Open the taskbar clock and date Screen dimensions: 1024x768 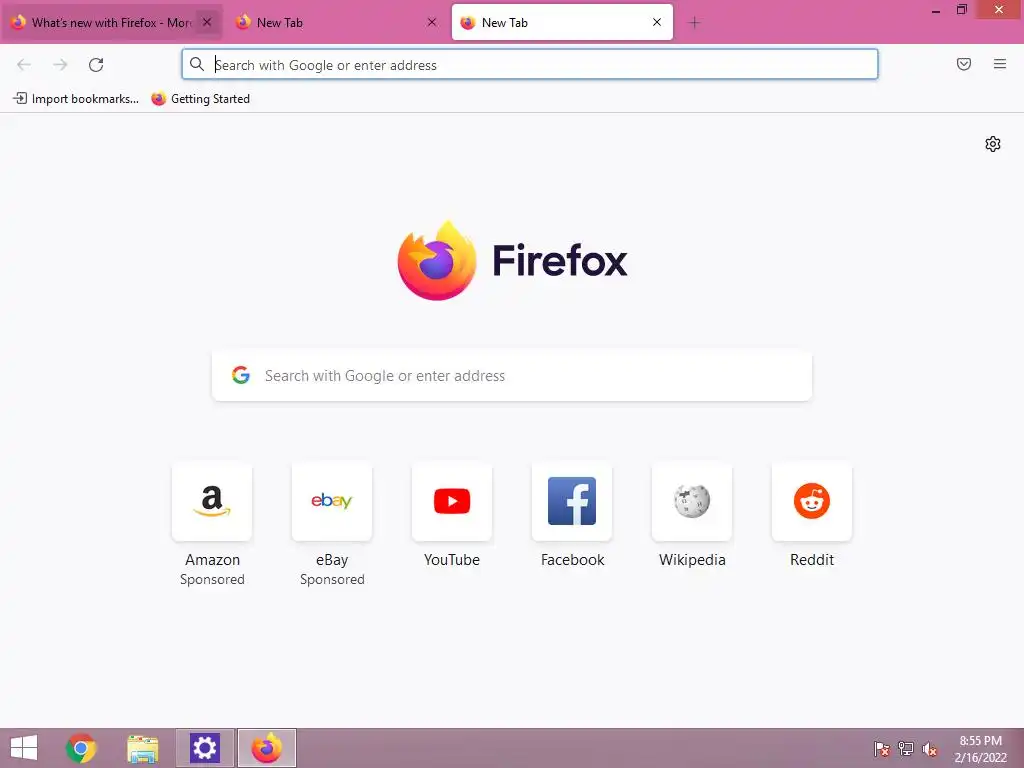[x=980, y=749]
